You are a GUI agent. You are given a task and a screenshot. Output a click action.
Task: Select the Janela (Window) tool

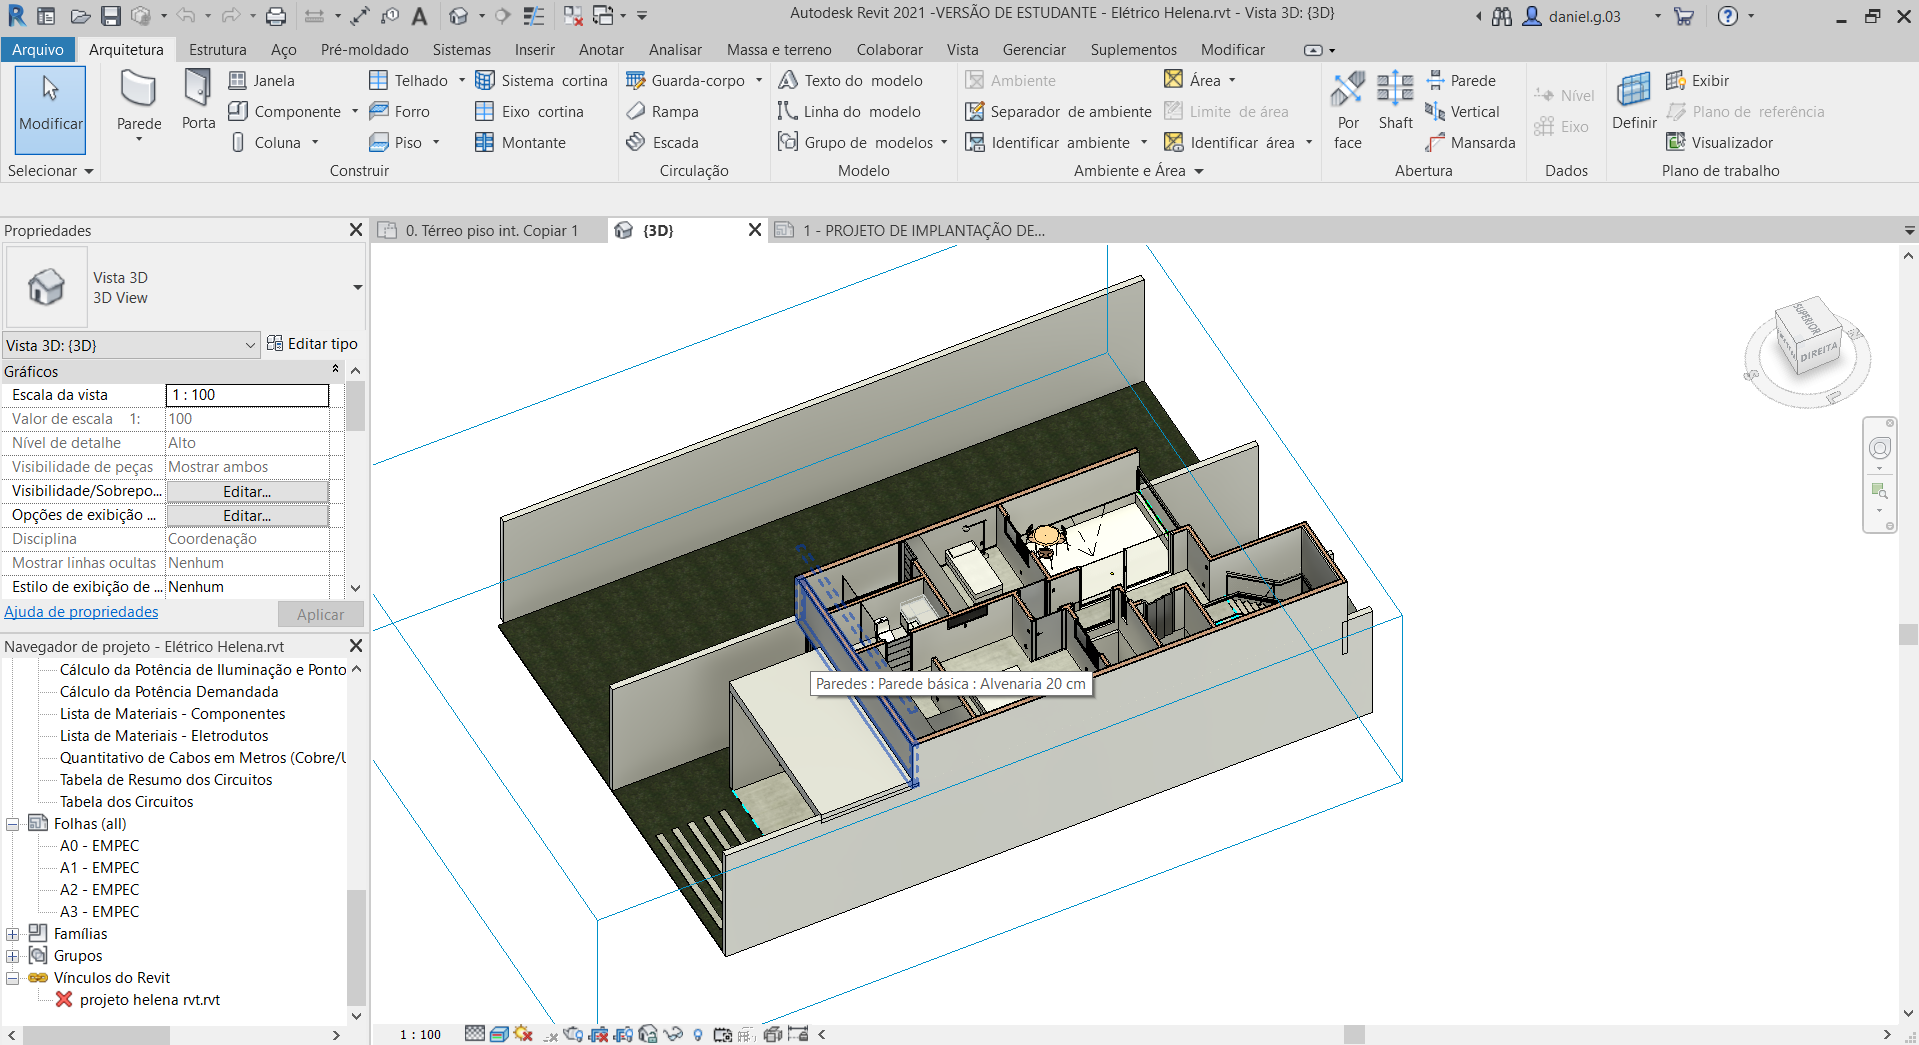point(262,80)
